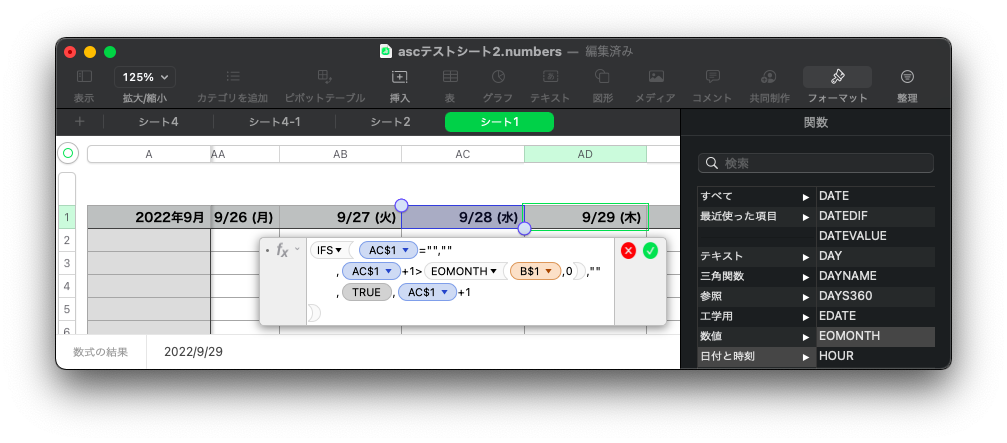The width and height of the screenshot is (1007, 443).
Task: Accept formula with green checkmark button
Action: coord(651,250)
